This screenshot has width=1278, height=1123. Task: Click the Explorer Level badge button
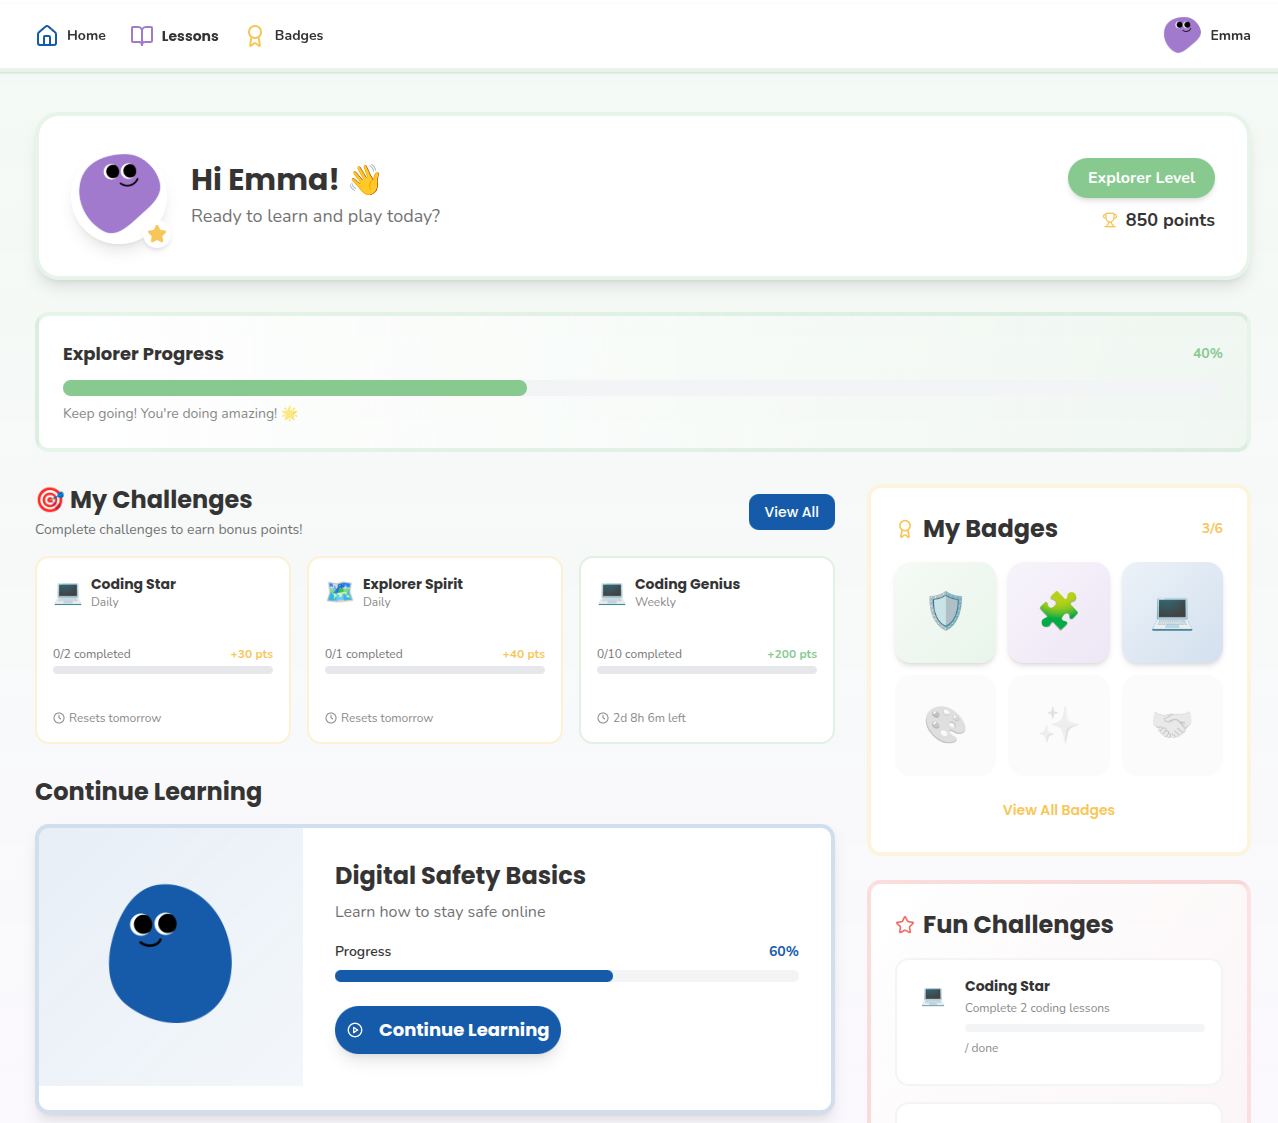click(x=1140, y=178)
